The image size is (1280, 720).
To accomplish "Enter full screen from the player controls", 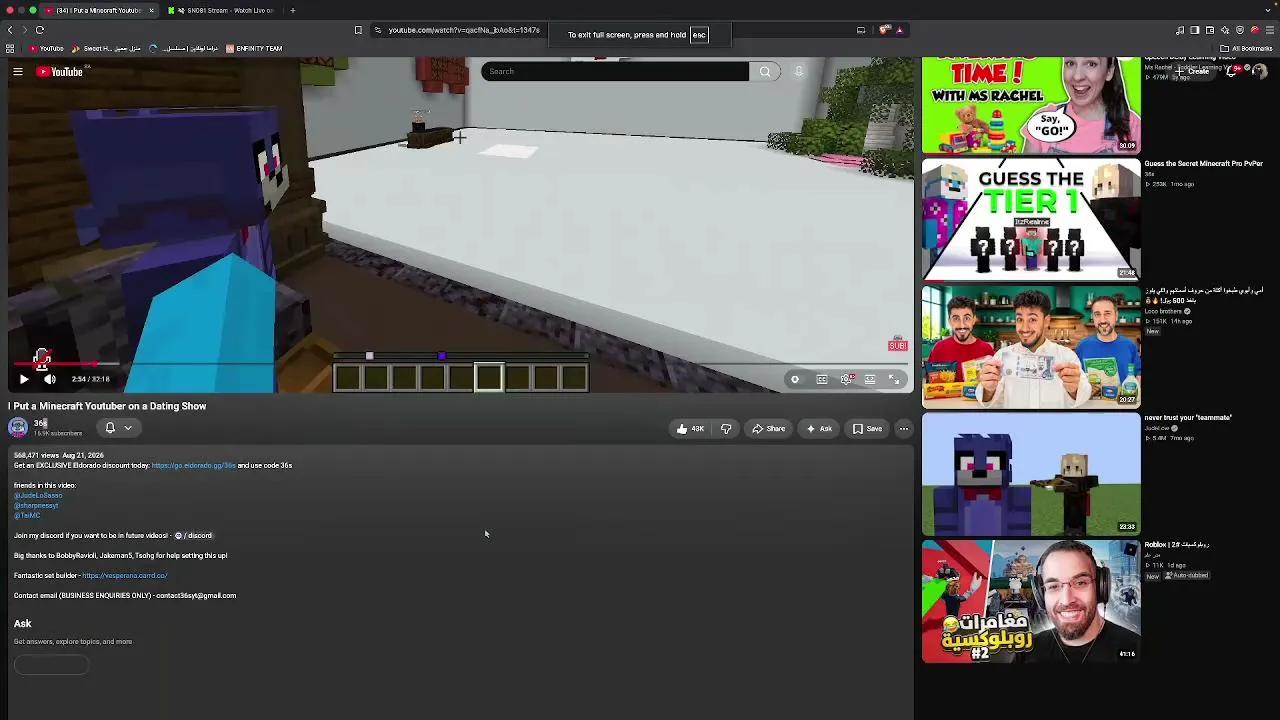I will [x=895, y=379].
